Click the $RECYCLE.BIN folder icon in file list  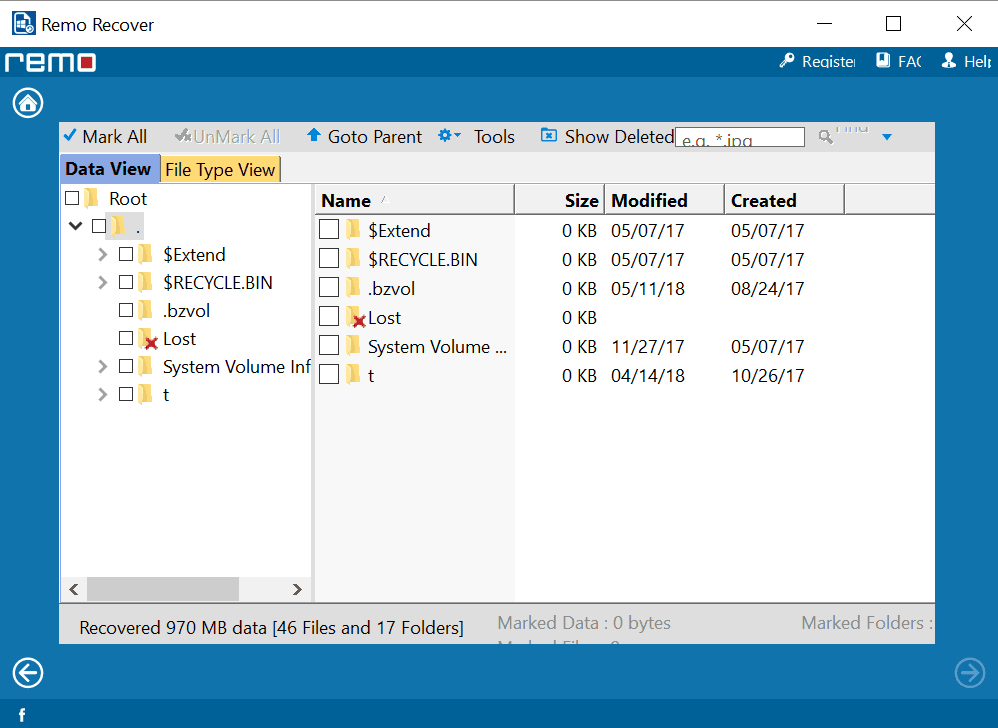(353, 259)
